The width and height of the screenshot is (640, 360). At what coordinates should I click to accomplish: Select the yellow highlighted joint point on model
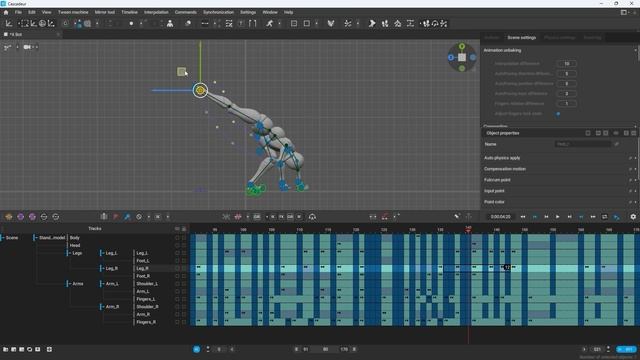pyautogui.click(x=200, y=90)
